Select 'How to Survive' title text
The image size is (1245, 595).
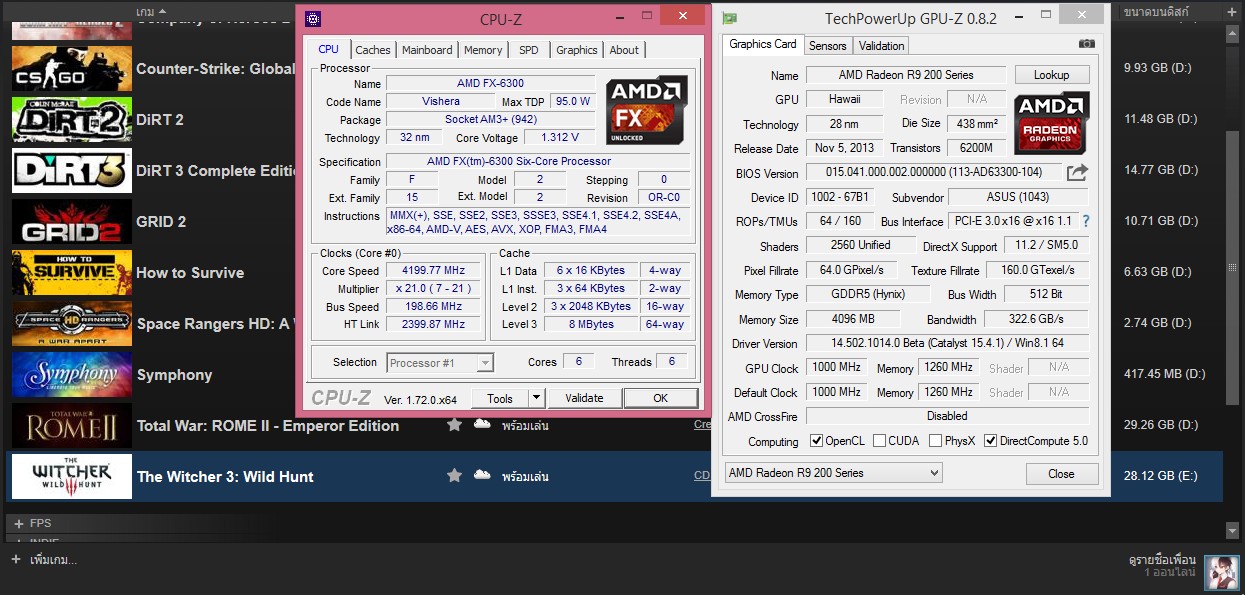[x=190, y=273]
